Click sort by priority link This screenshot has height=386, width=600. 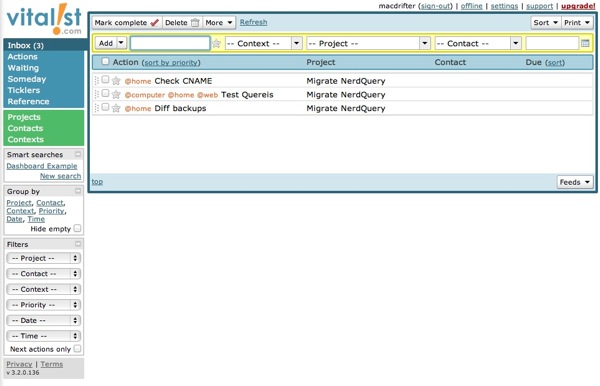(x=171, y=62)
